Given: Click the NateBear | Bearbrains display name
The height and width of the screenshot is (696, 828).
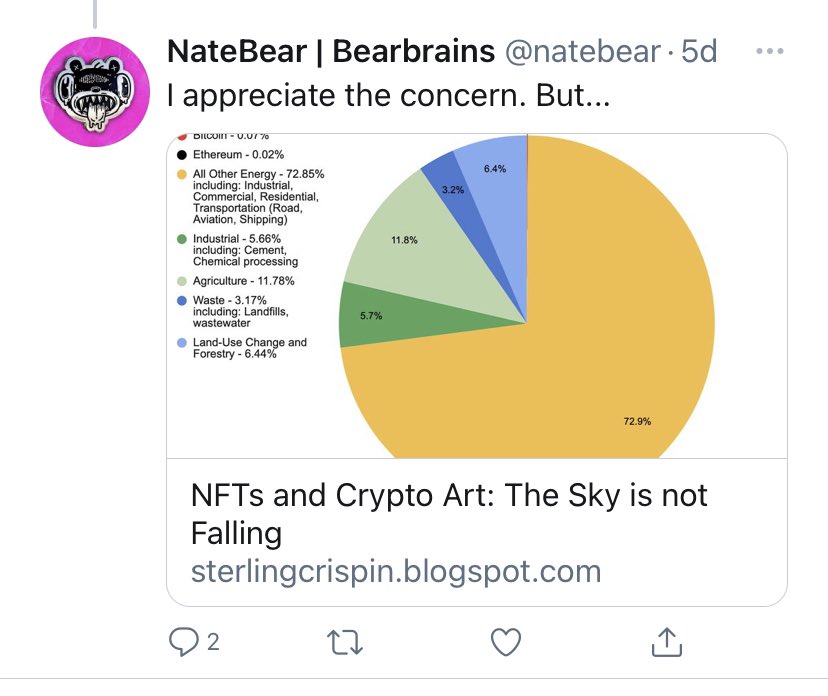Looking at the screenshot, I should tap(329, 52).
